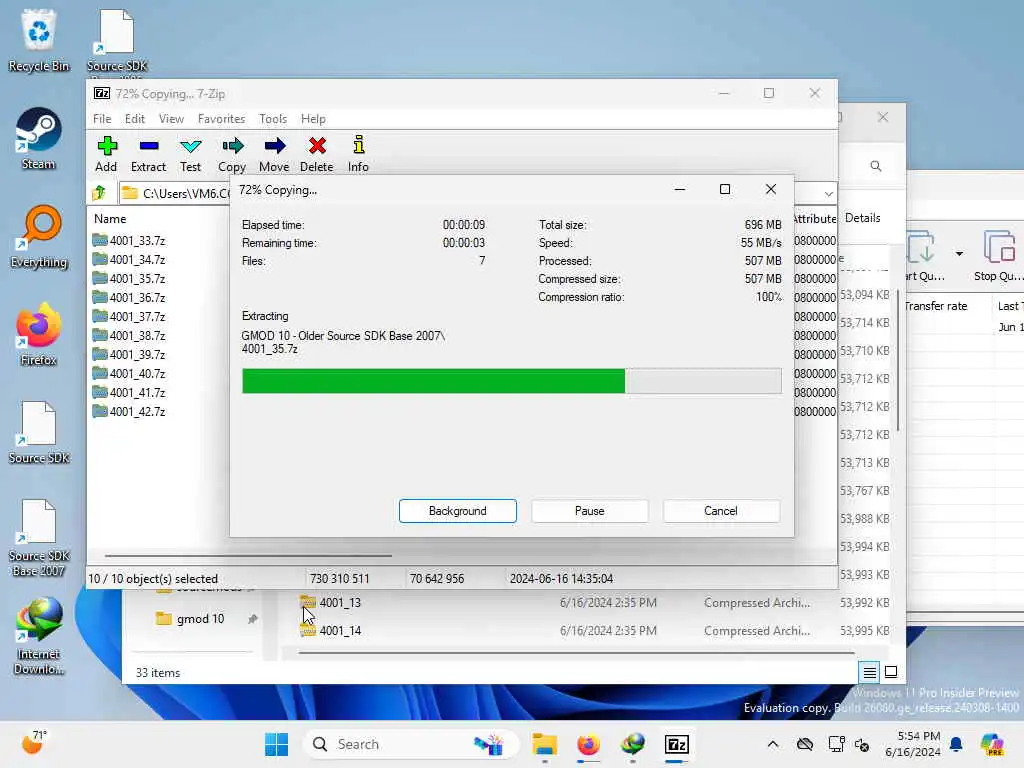
Task: Expand the 7-Zip address bar dropdown
Action: tap(828, 193)
